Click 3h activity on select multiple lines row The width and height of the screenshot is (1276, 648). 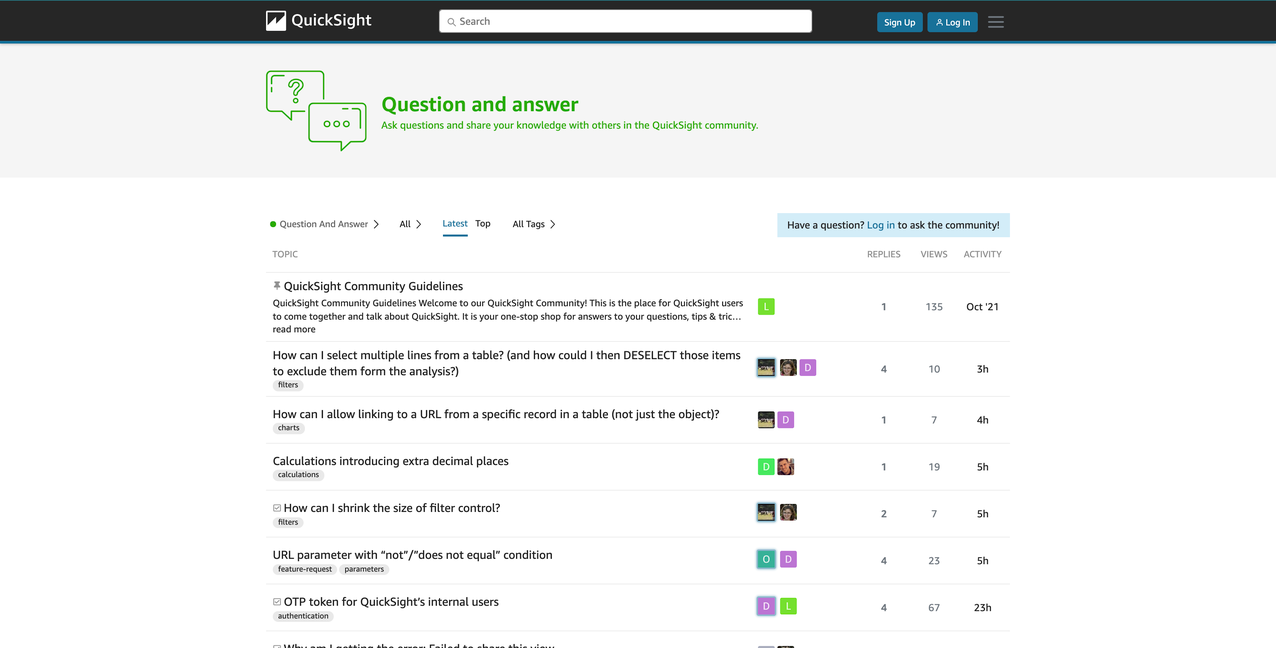click(983, 369)
